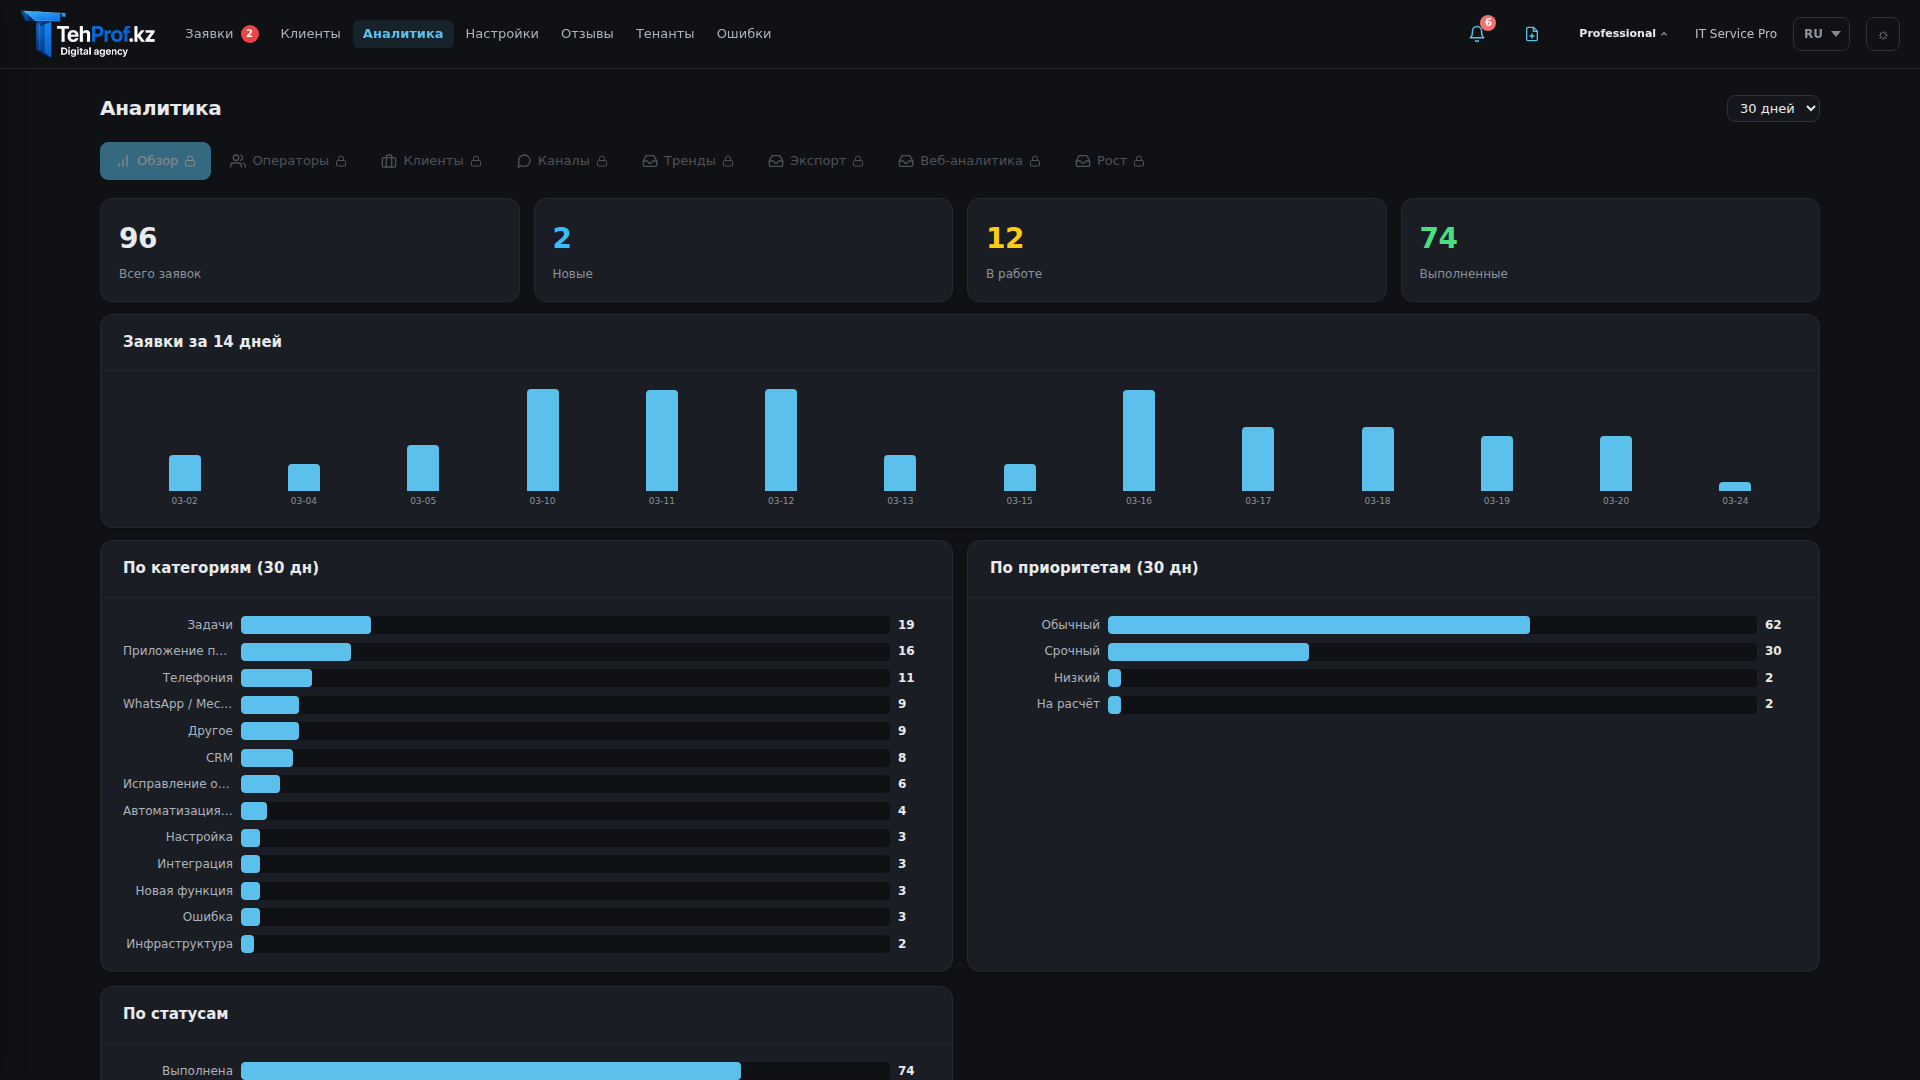Click the briefcase icon on Клиенты tab

click(389, 161)
